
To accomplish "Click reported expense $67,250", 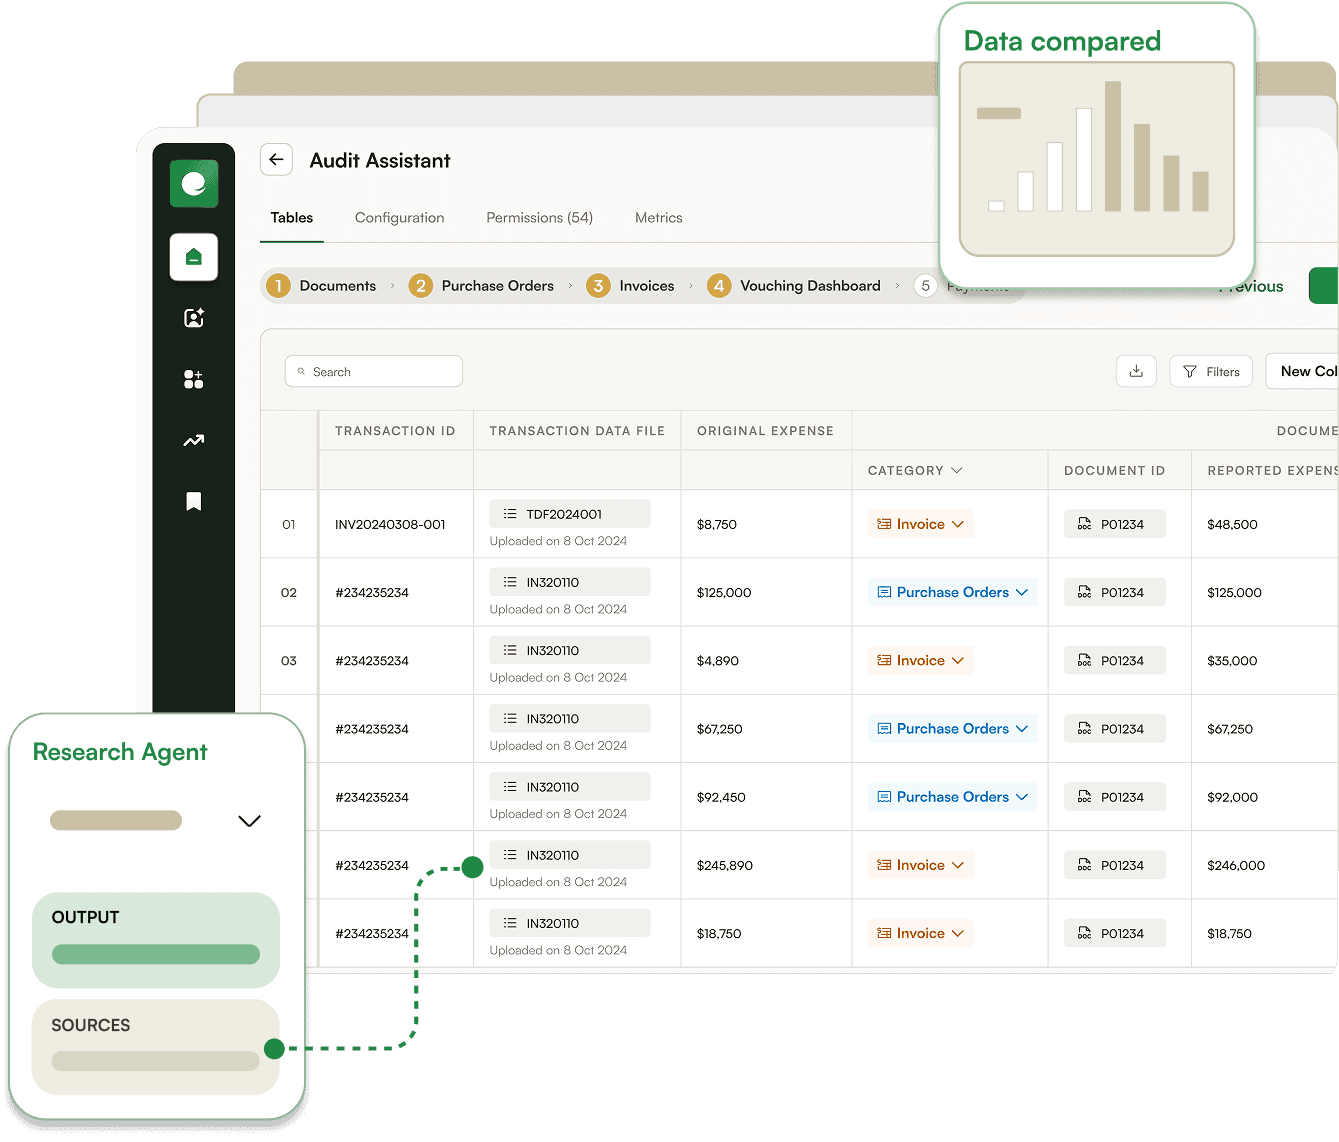I will pyautogui.click(x=1230, y=729).
